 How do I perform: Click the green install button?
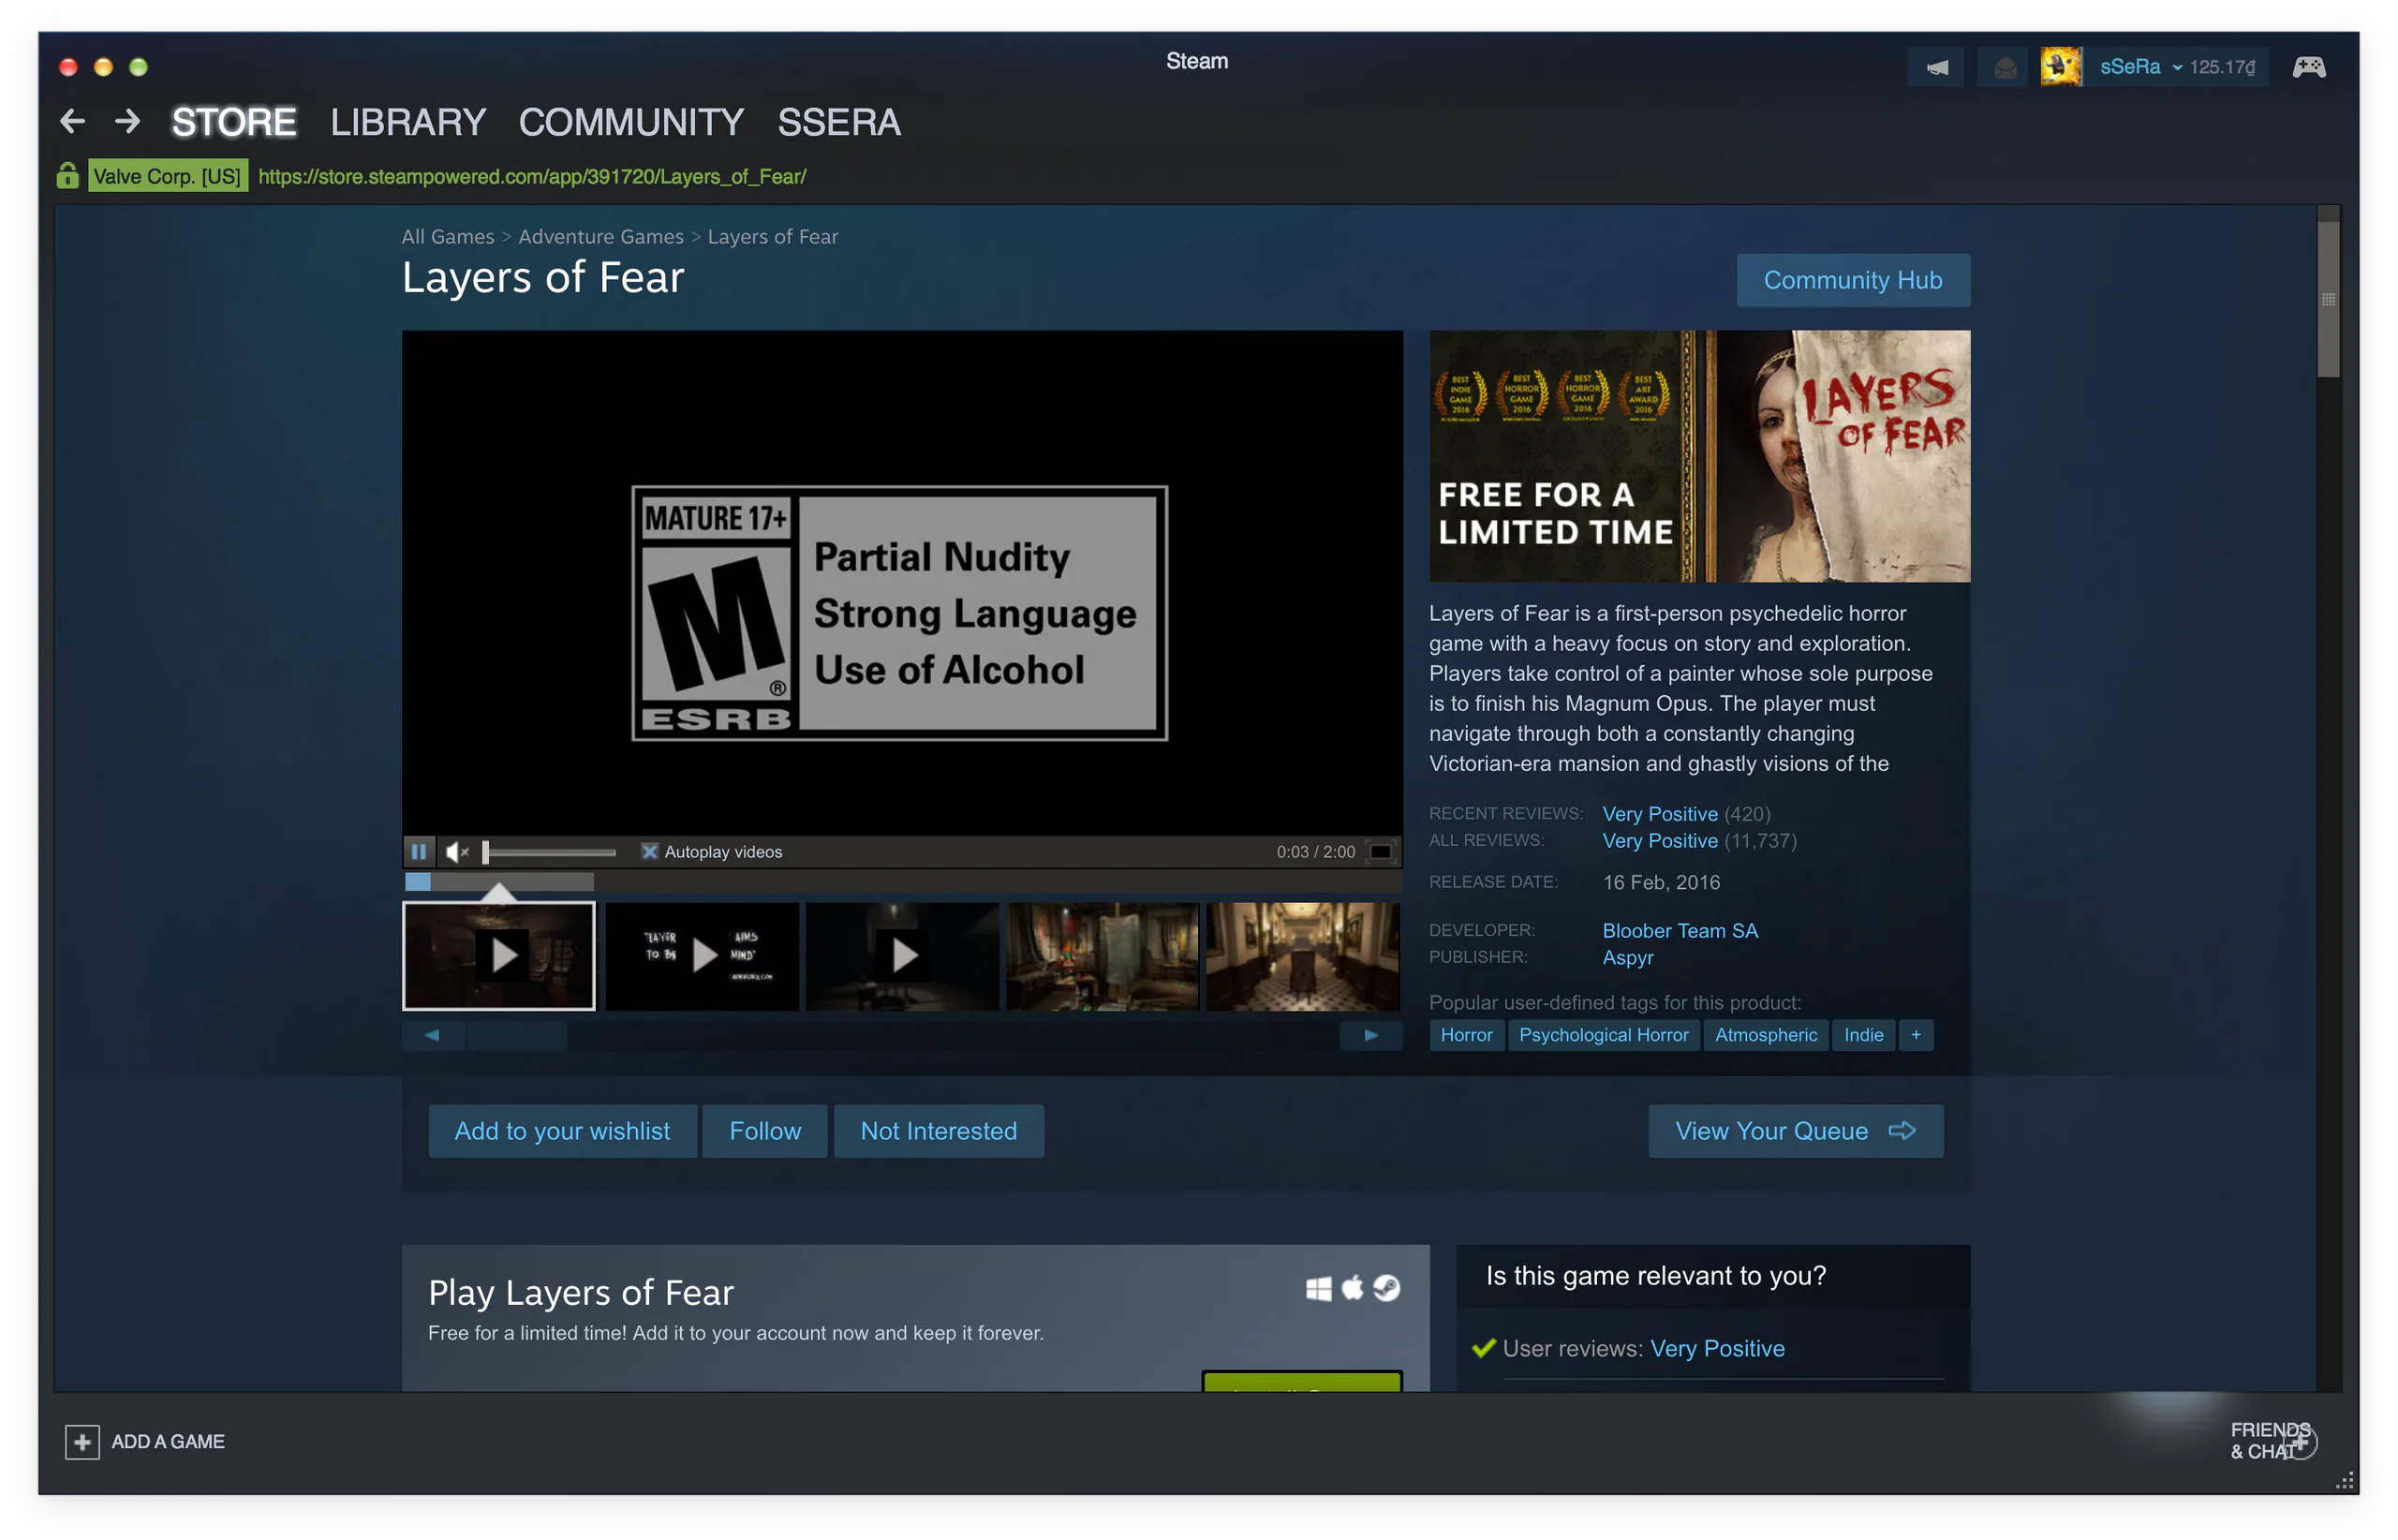coord(1302,1382)
